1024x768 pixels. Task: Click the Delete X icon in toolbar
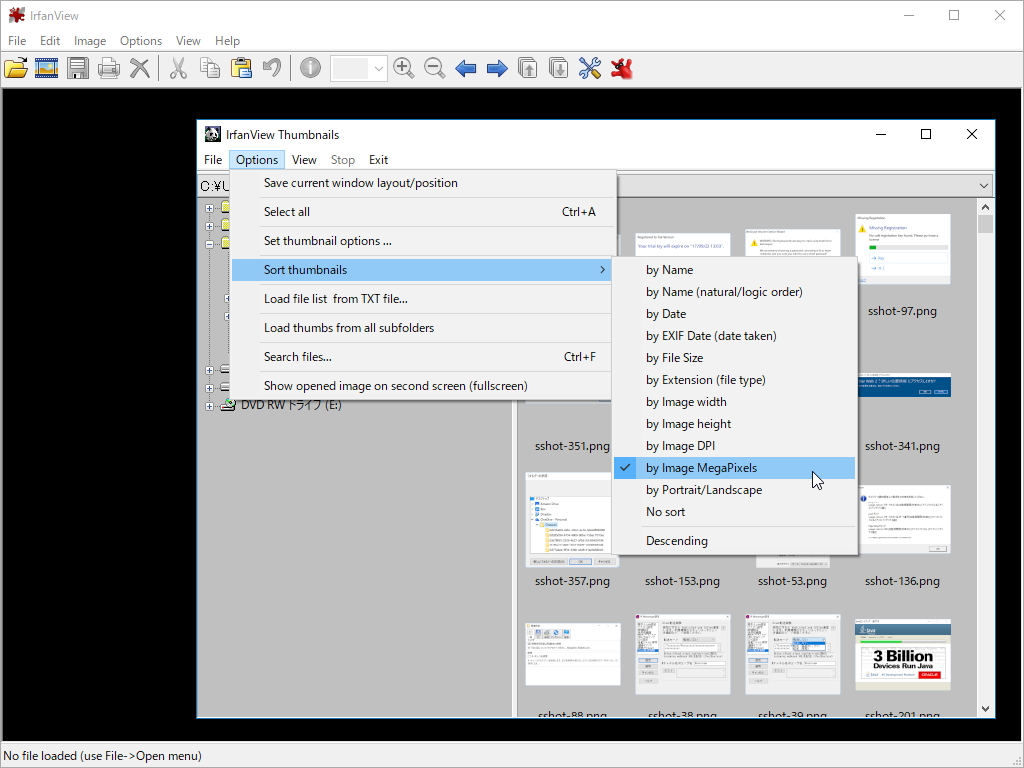click(140, 68)
